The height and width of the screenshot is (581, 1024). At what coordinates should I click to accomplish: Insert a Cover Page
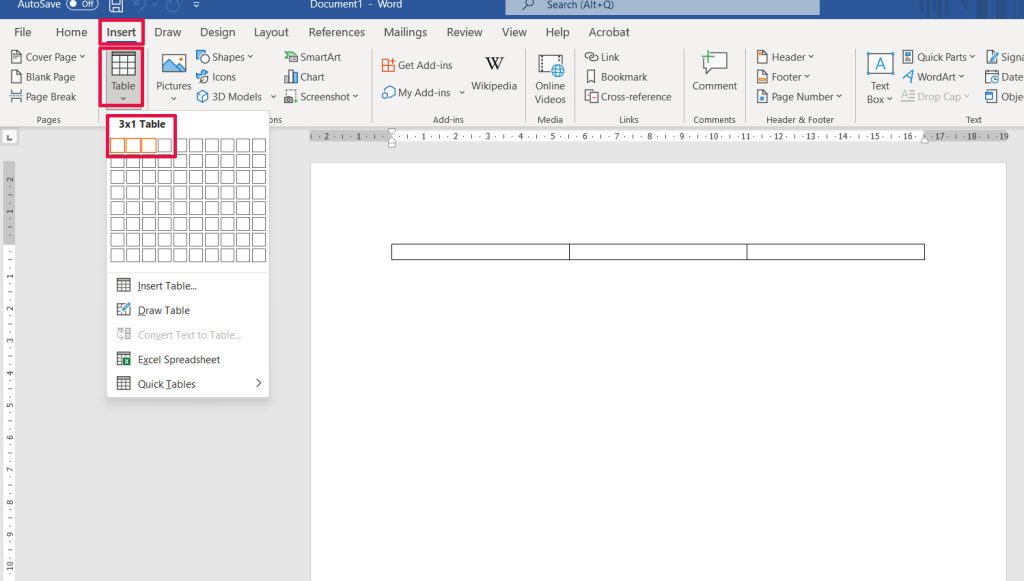coord(48,57)
